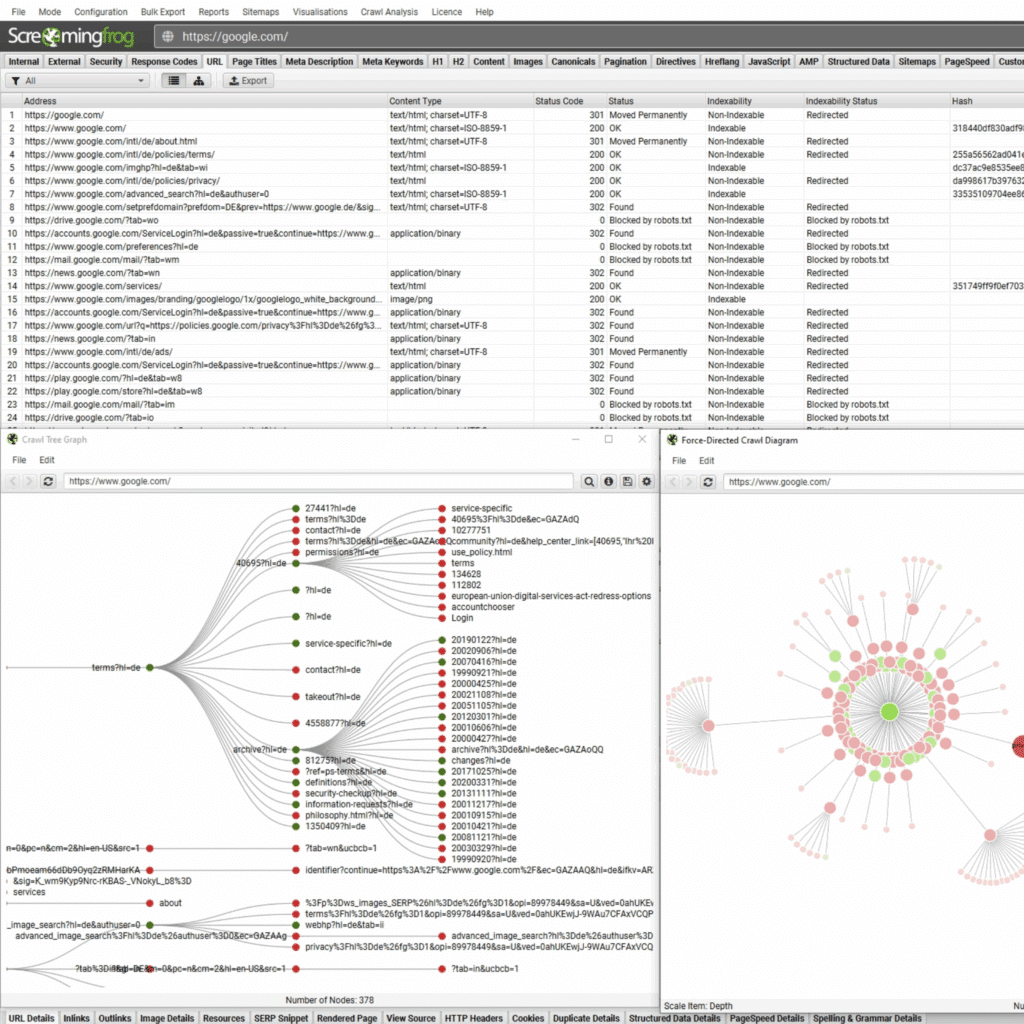Open the 'All' filter dropdown
This screenshot has height=1024, width=1024.
point(78,81)
